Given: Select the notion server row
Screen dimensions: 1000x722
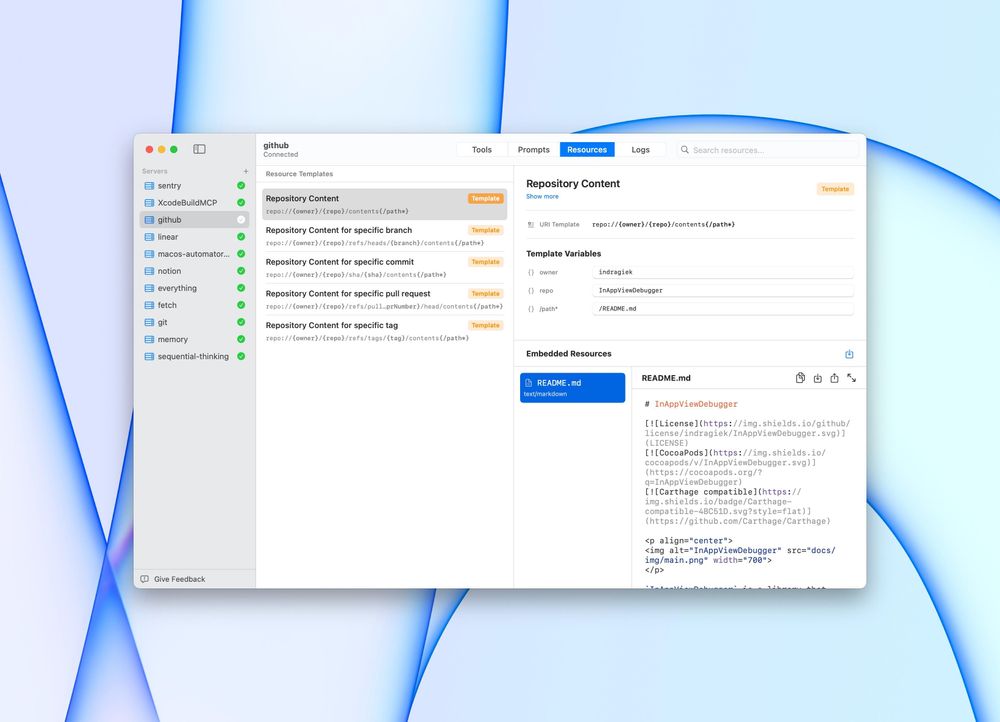Looking at the screenshot, I should [194, 271].
